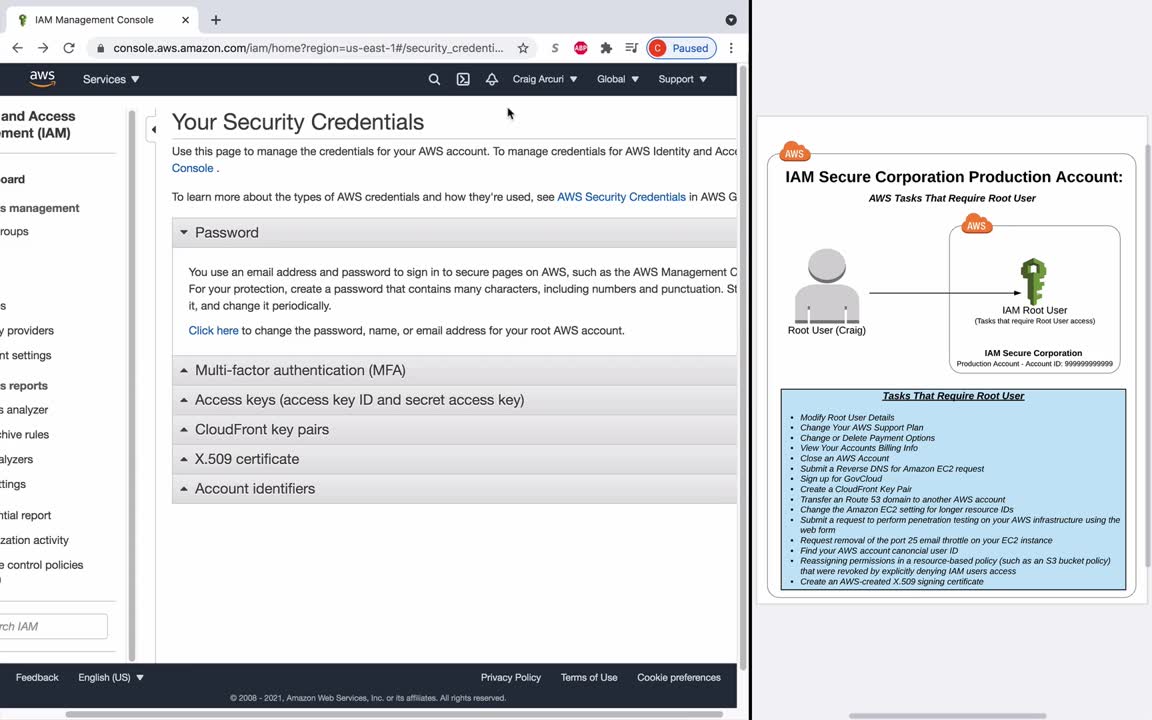Click the green IAM Root User key icon
The width and height of the screenshot is (1152, 720).
[x=1033, y=281]
